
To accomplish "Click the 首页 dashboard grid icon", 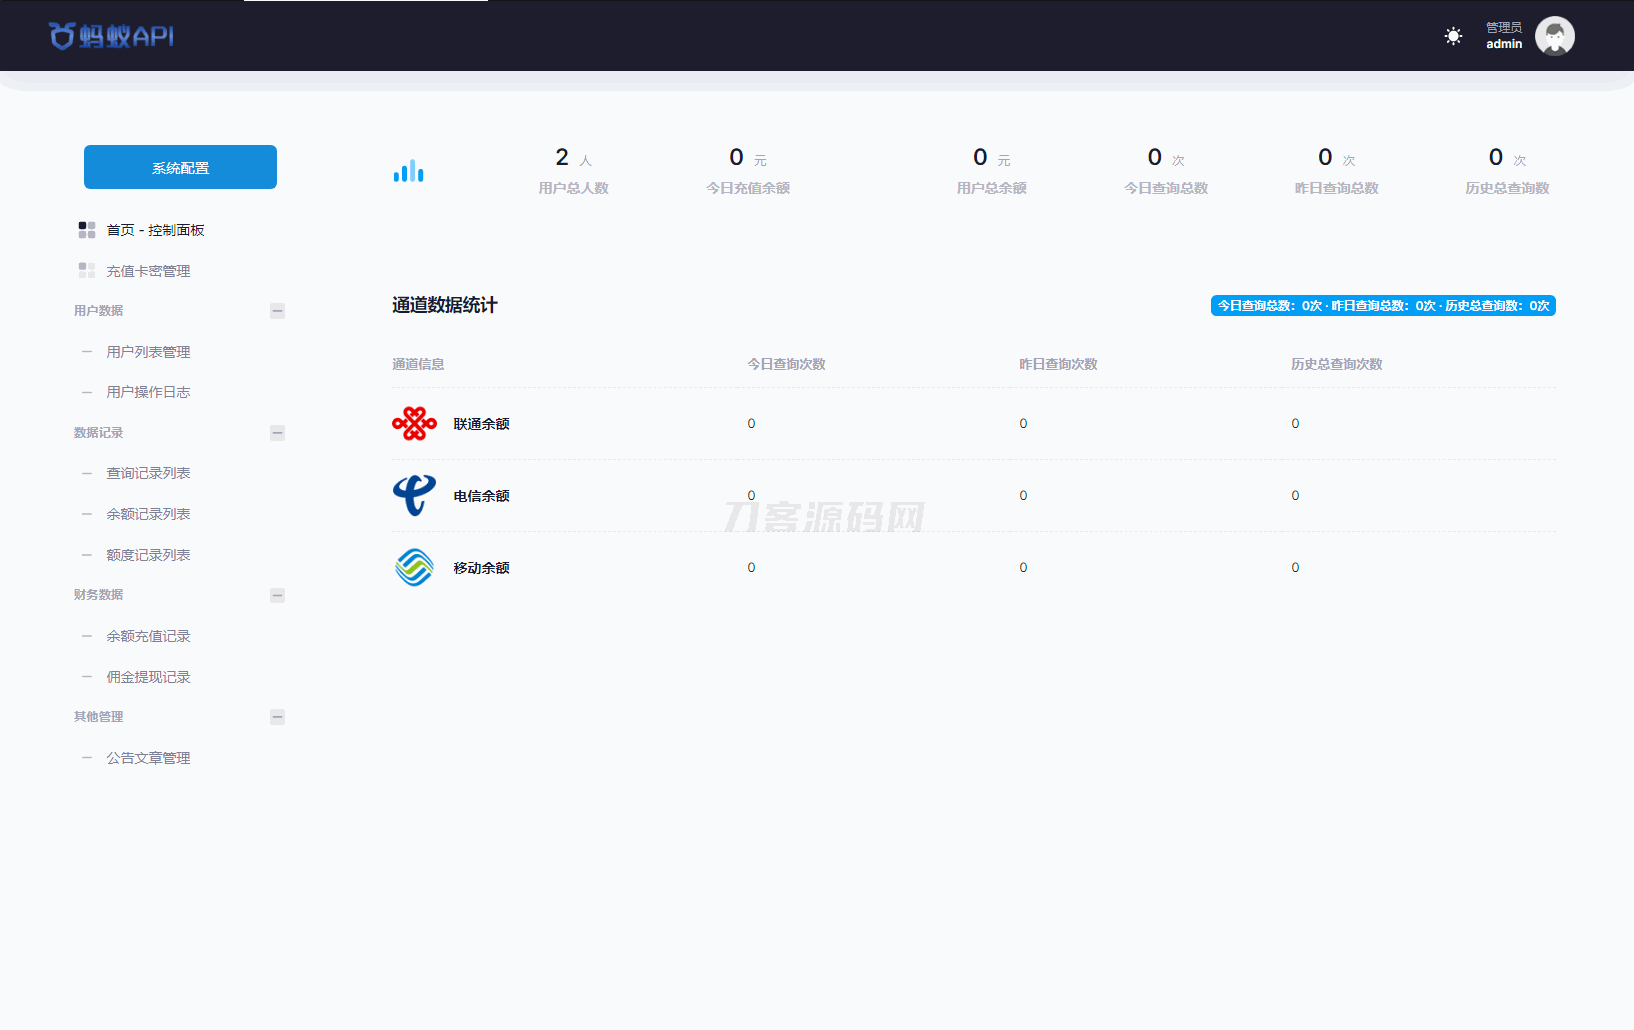I will tap(87, 230).
